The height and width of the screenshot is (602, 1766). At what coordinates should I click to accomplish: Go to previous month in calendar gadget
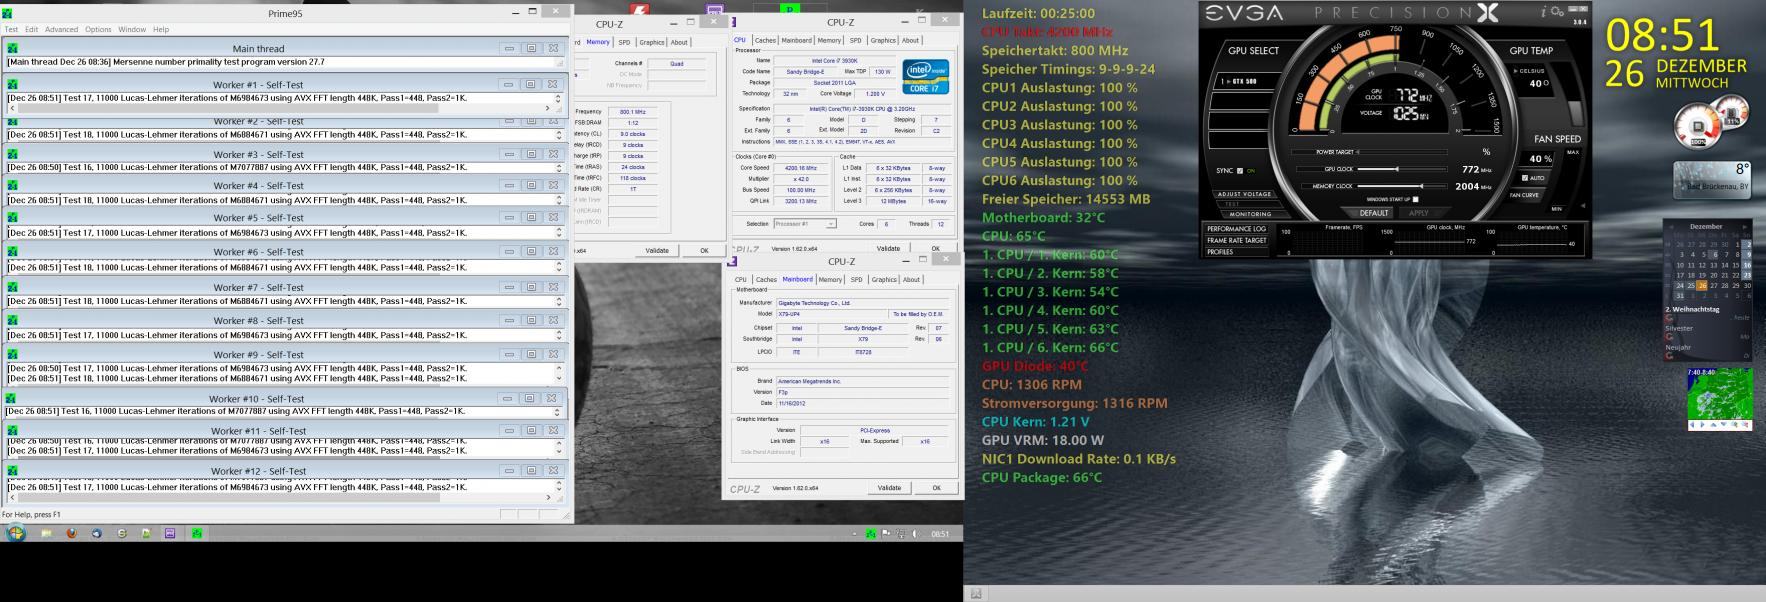click(x=1671, y=227)
